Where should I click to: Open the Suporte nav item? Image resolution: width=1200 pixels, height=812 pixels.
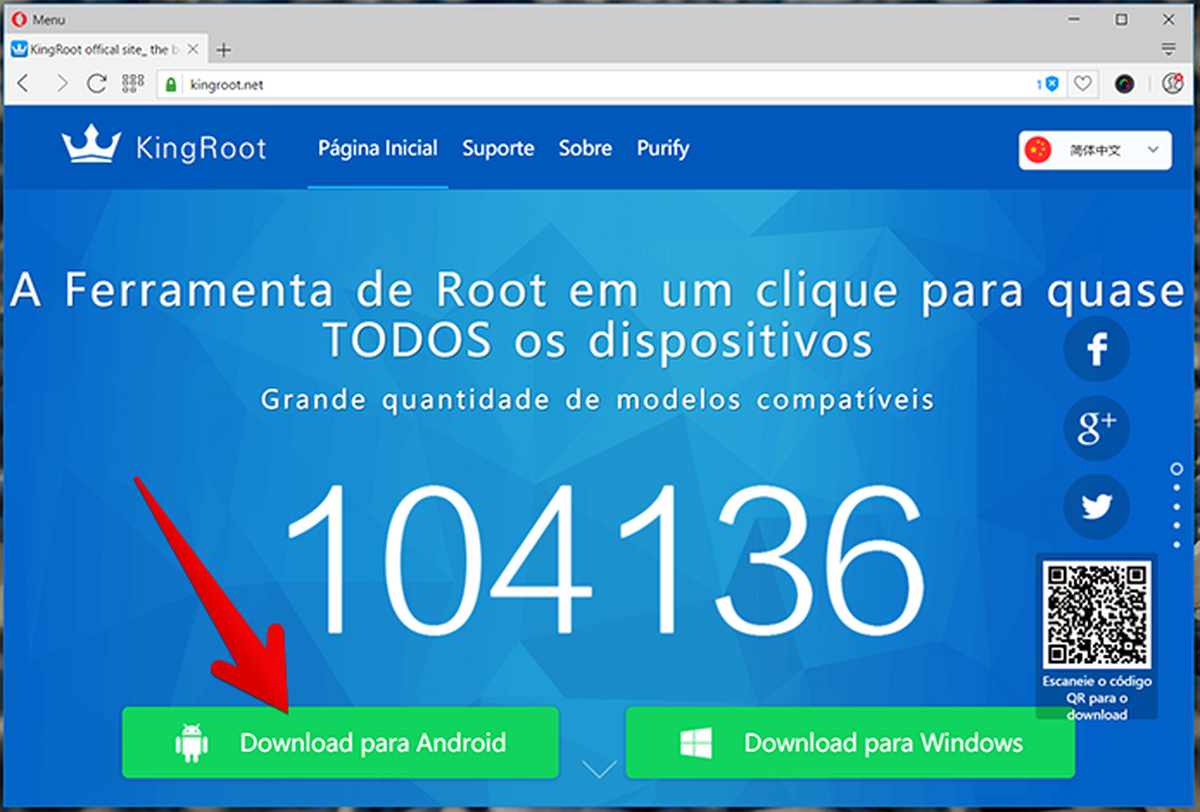(498, 149)
